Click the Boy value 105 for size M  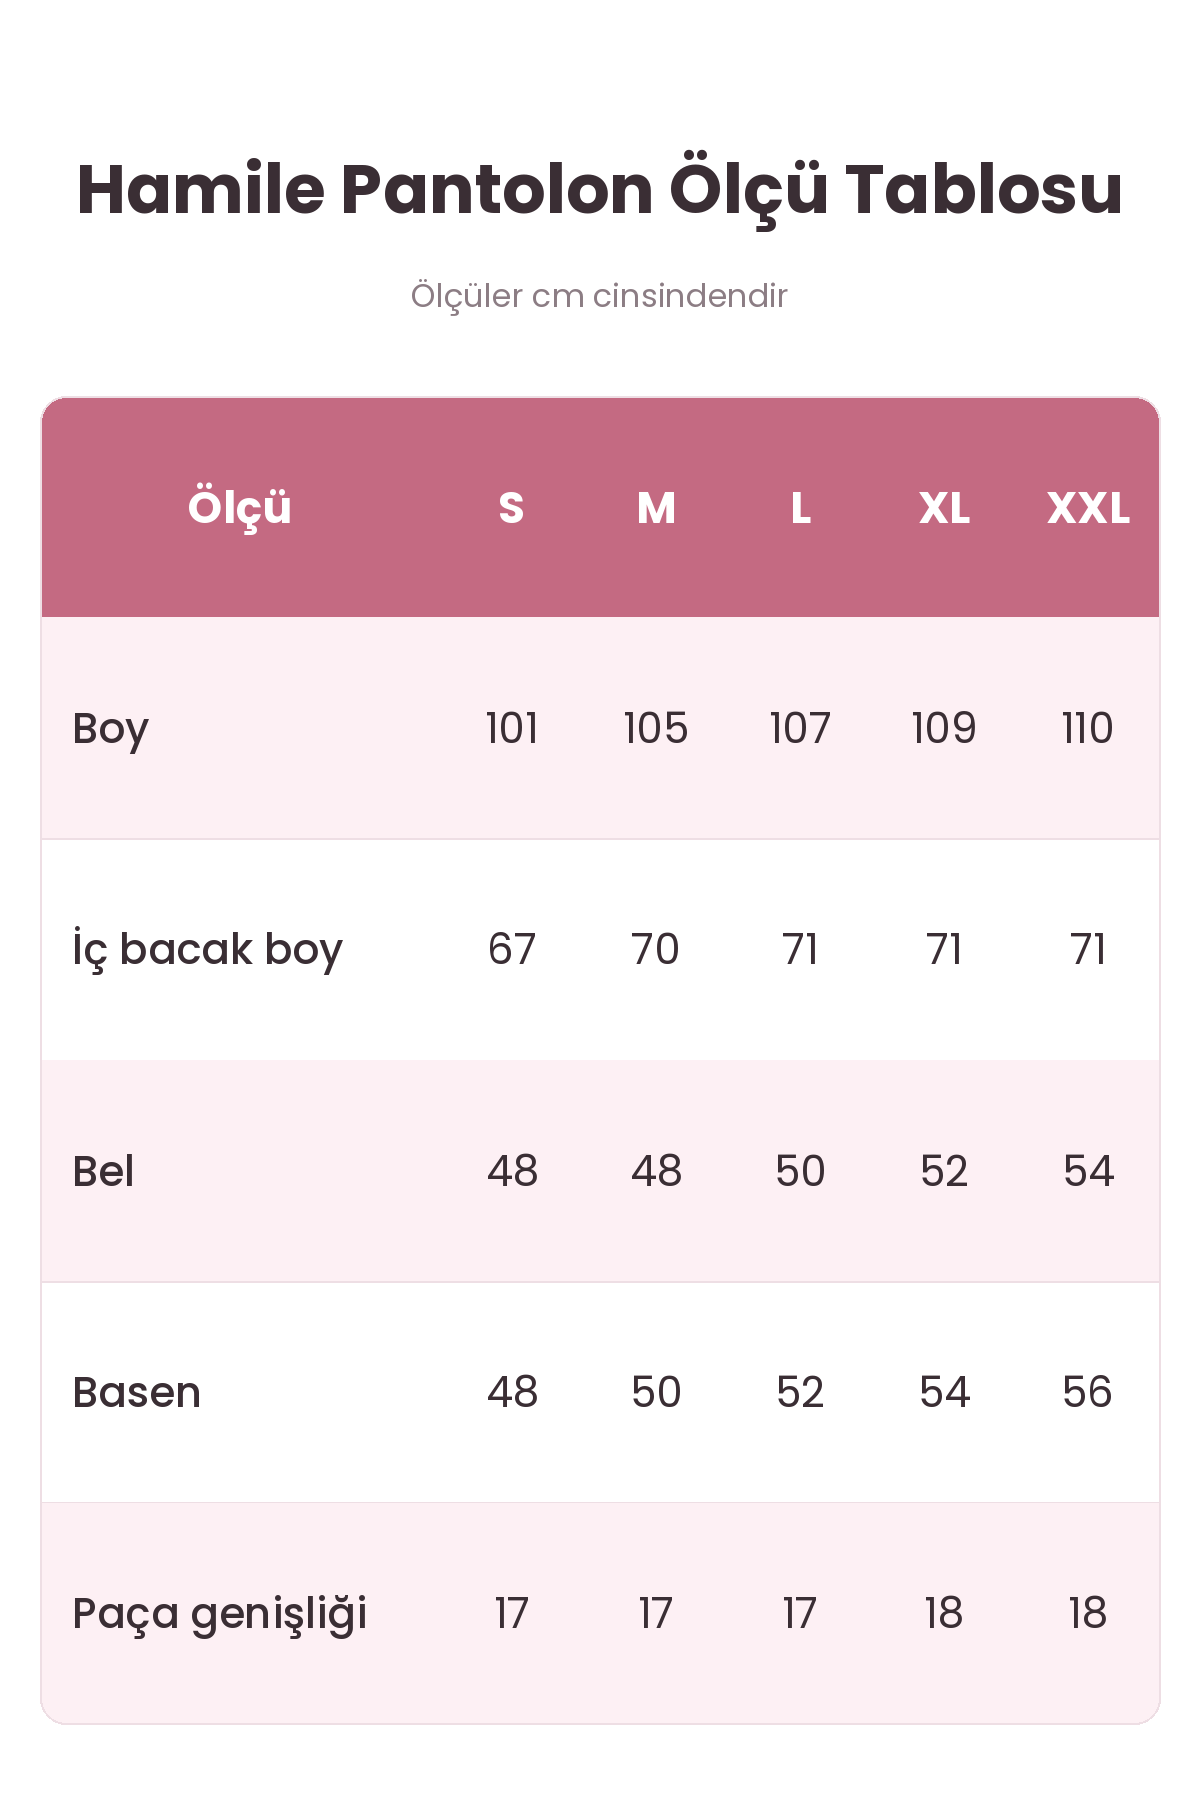pos(656,728)
